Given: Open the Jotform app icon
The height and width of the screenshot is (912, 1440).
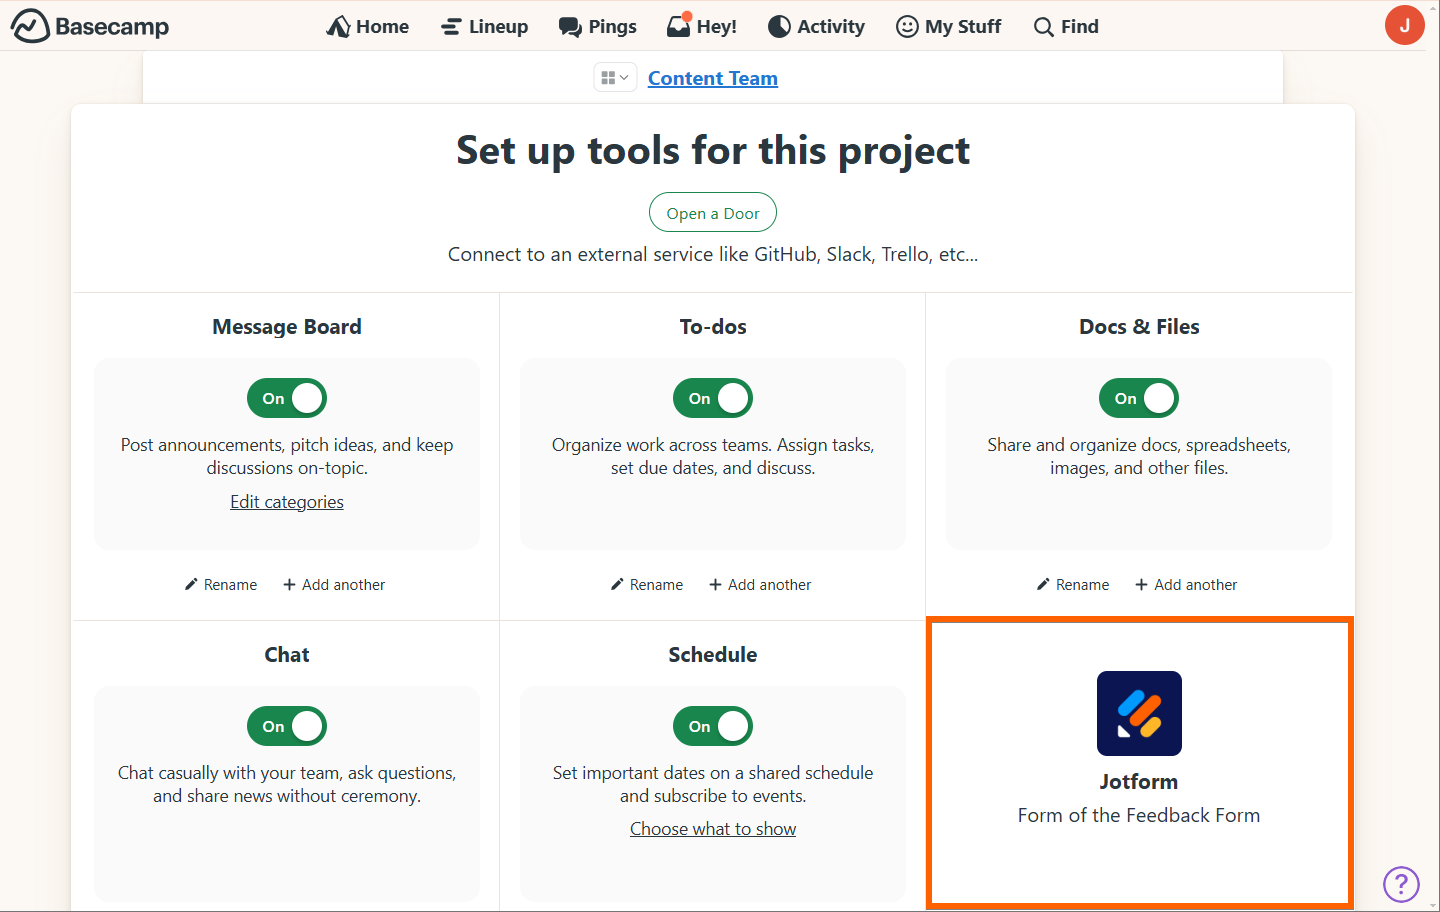Looking at the screenshot, I should click(1139, 713).
